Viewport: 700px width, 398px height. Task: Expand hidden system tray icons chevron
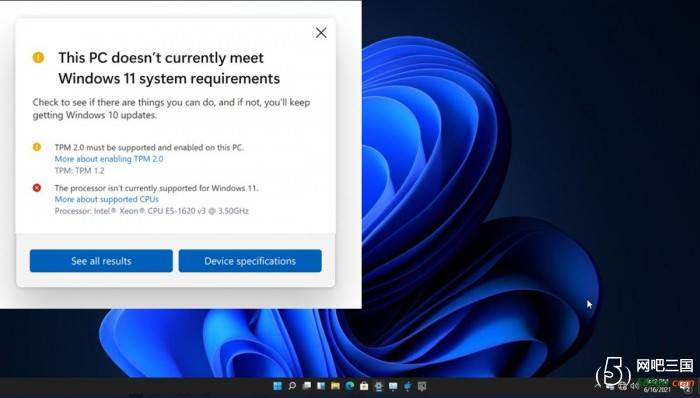pyautogui.click(x=597, y=385)
